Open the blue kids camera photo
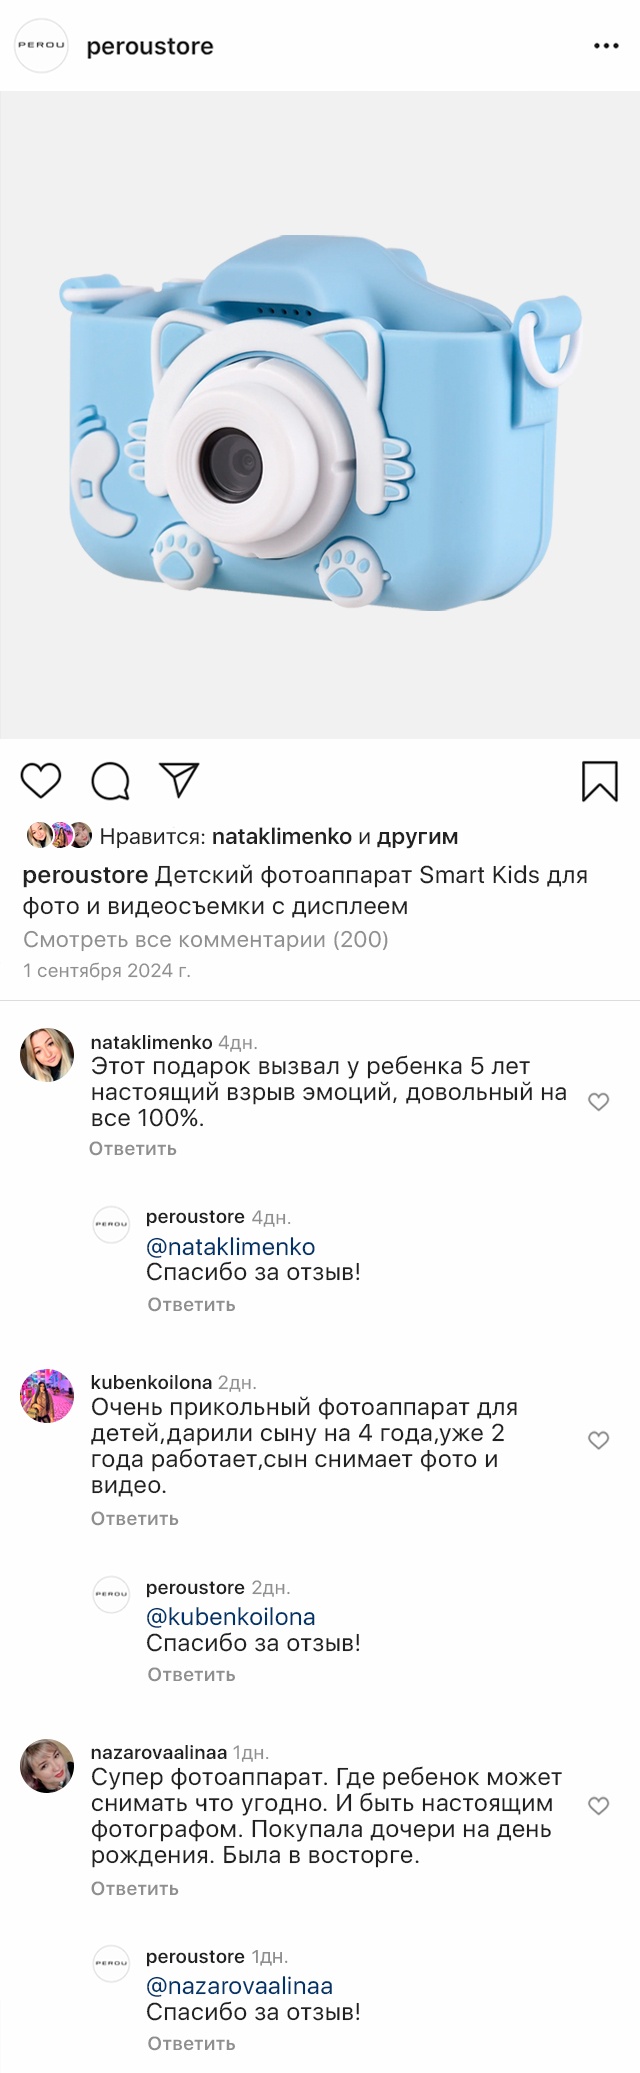 click(x=320, y=415)
